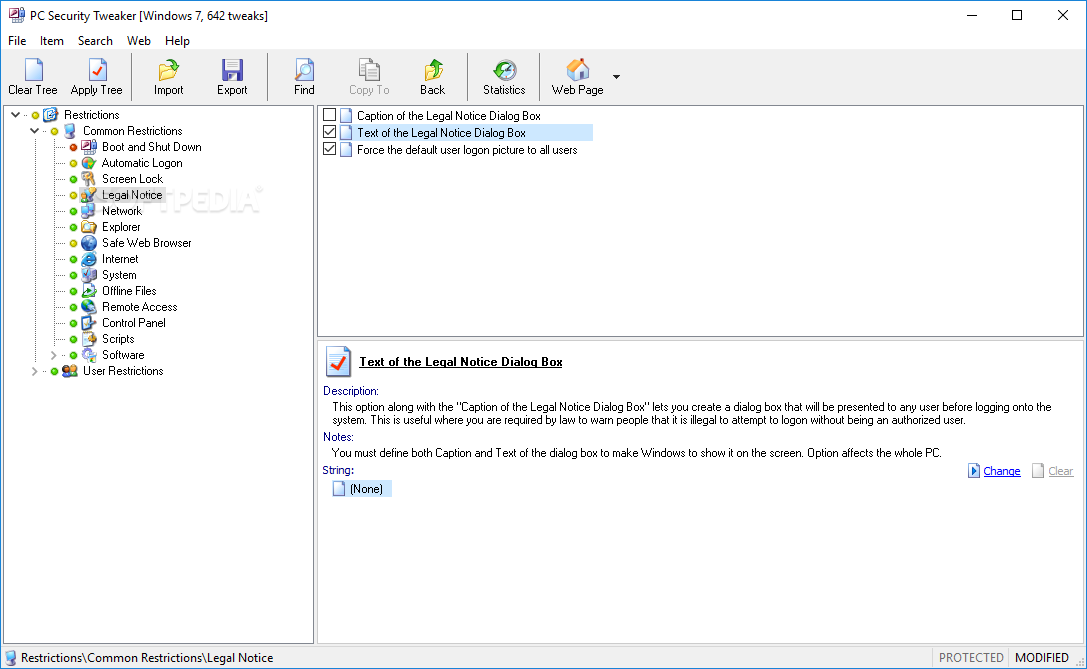Click the Offline Files icon

point(89,290)
